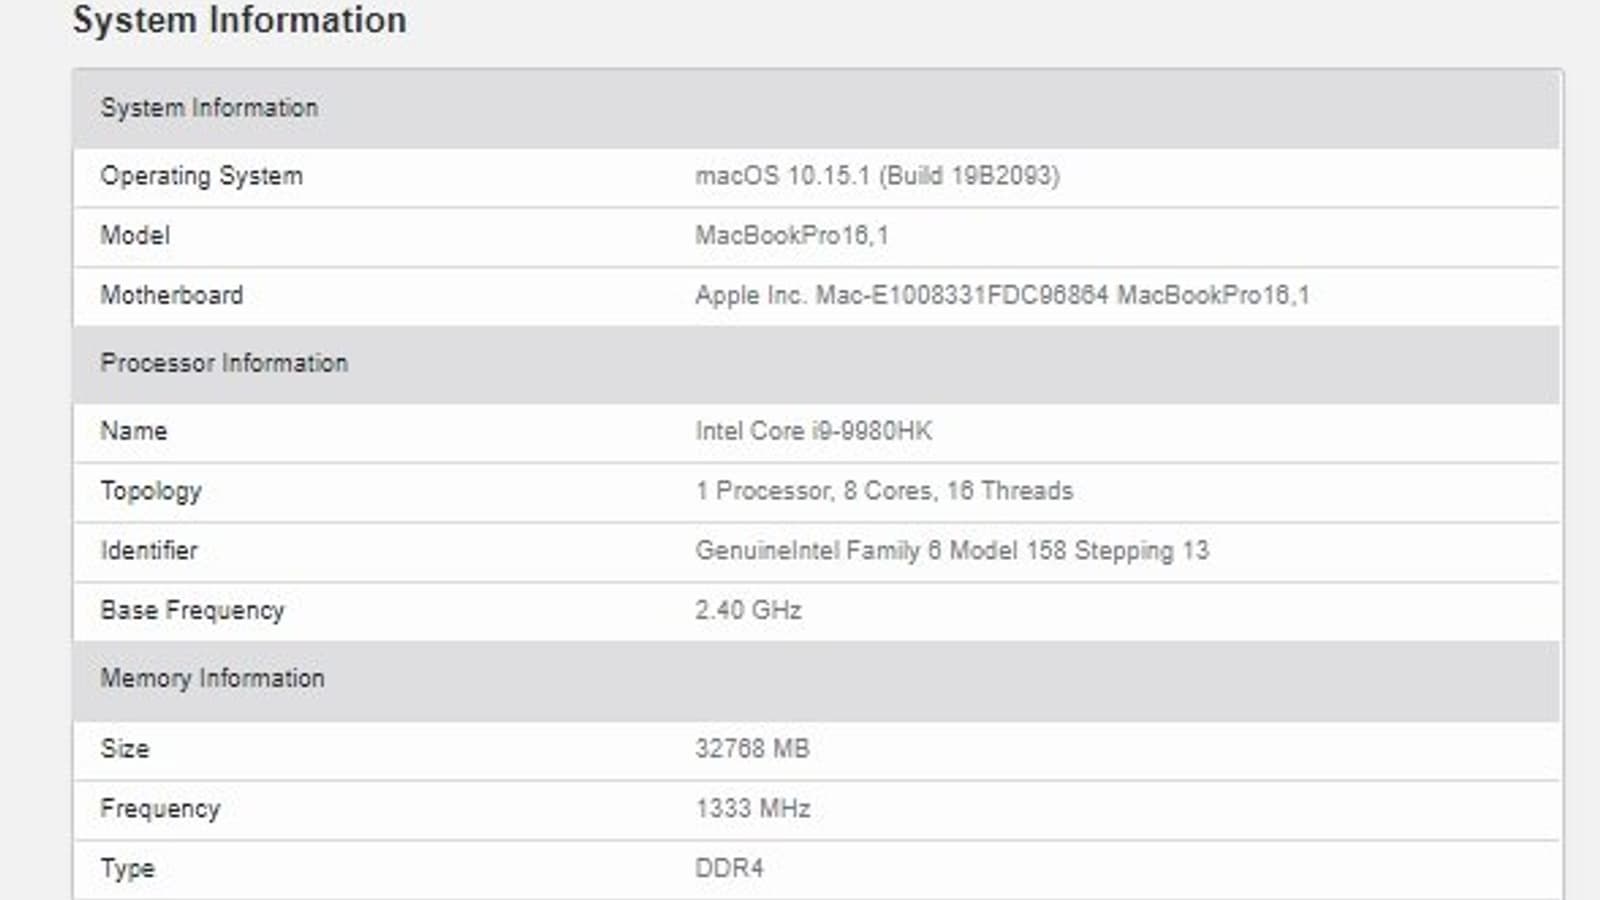Select the Base Frequency row label

[192, 610]
